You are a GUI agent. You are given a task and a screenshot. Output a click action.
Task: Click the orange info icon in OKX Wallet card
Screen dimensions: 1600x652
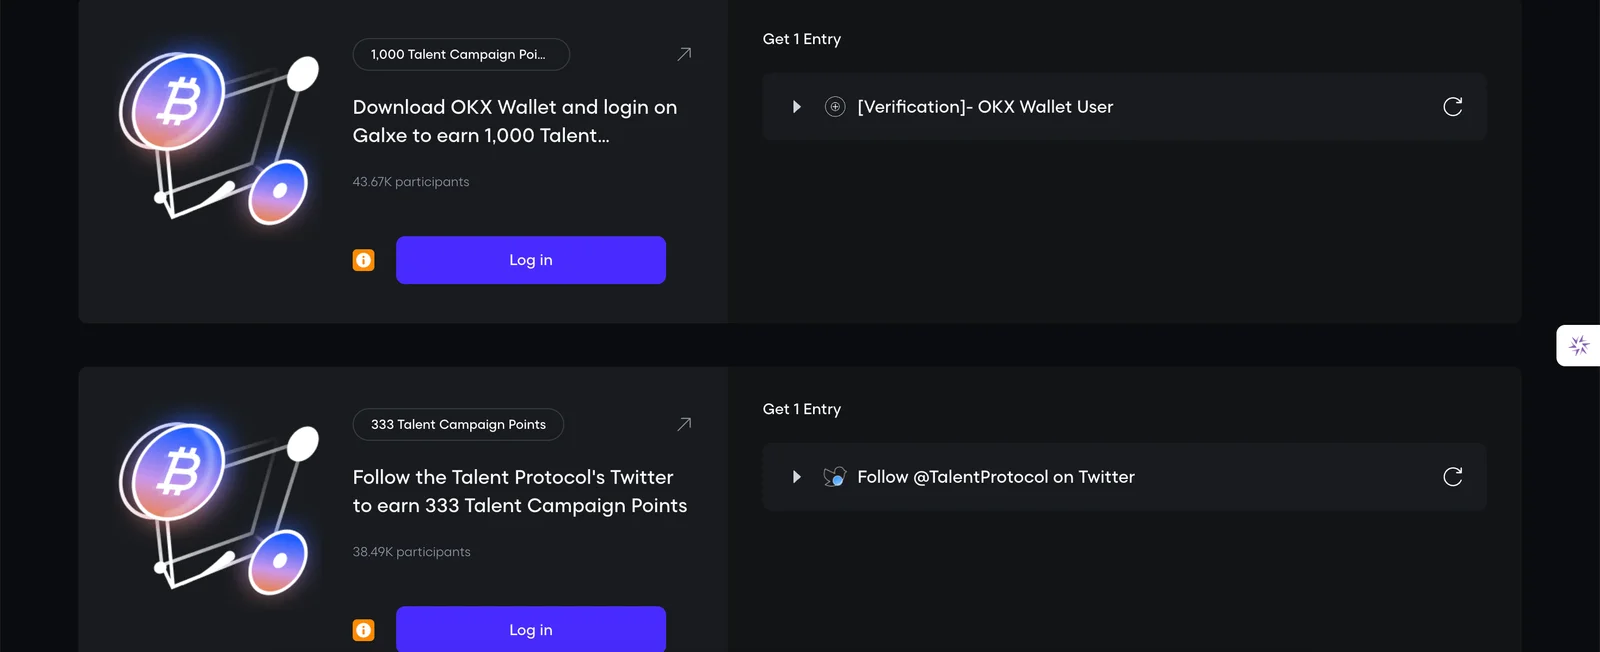[364, 260]
